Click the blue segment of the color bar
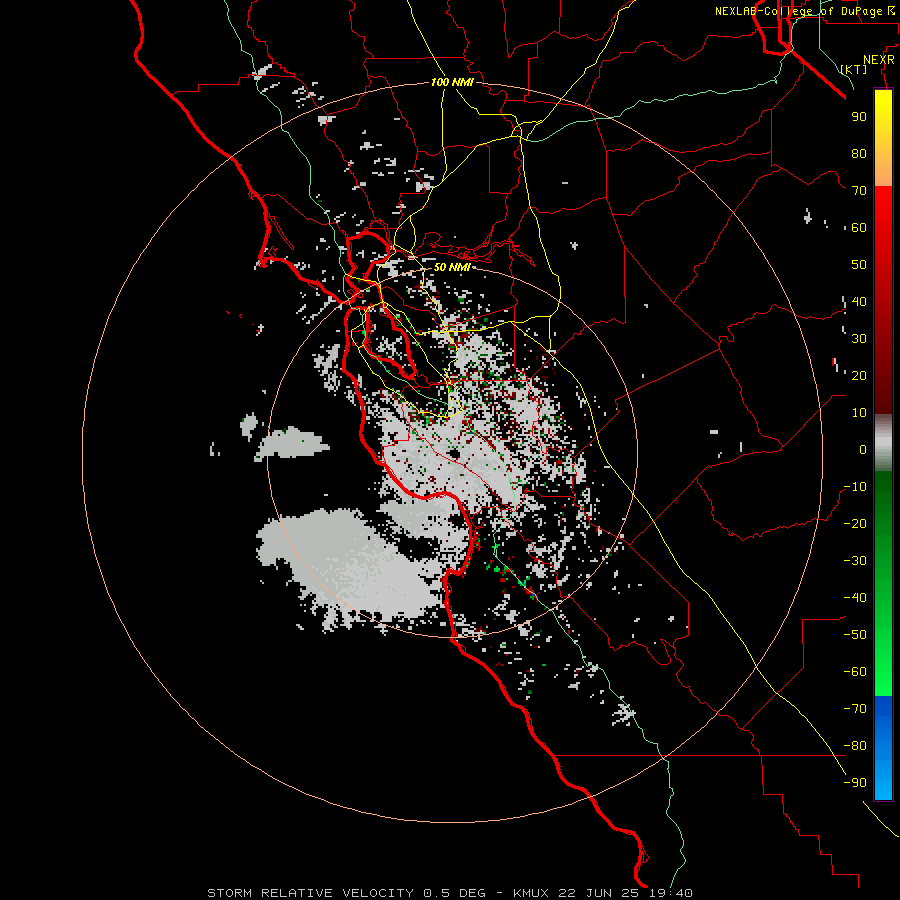Viewport: 900px width, 900px height. point(883,746)
